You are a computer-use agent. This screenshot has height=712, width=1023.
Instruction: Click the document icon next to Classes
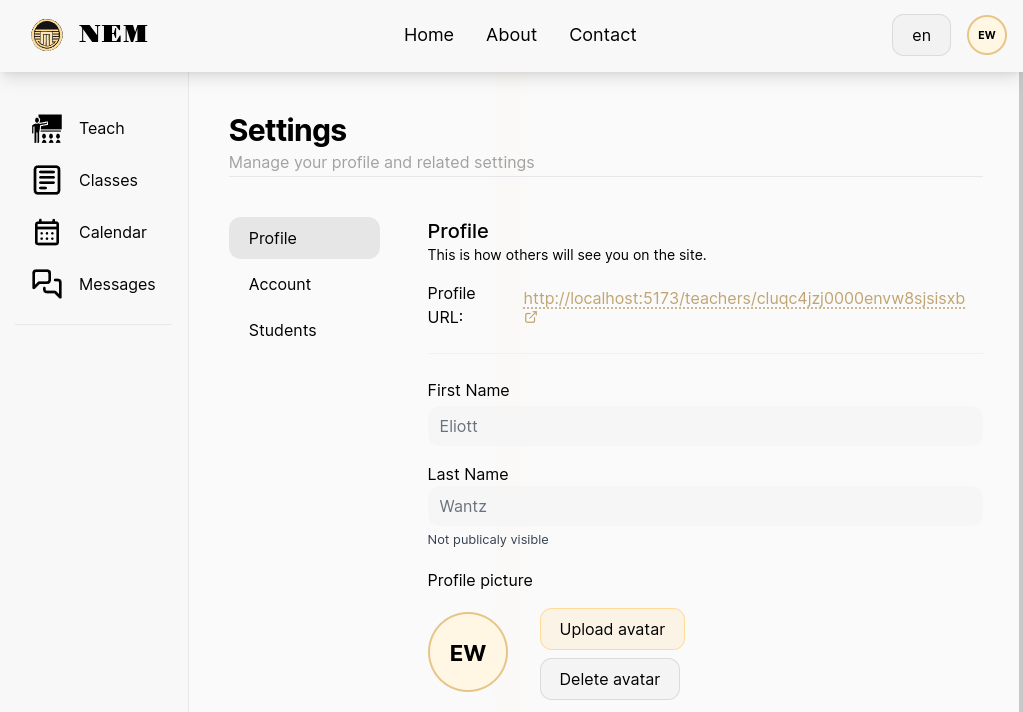(47, 180)
